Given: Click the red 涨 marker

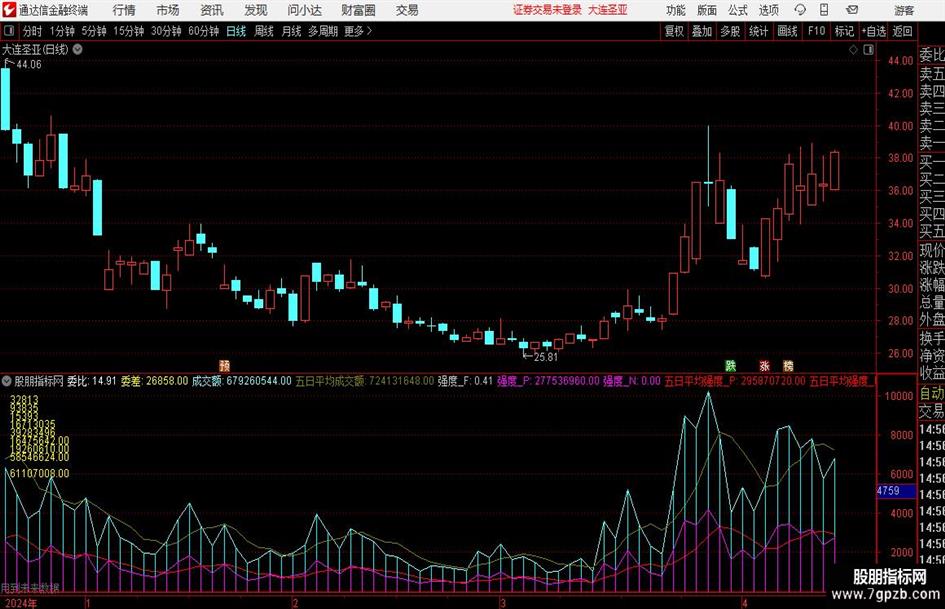Looking at the screenshot, I should (764, 365).
